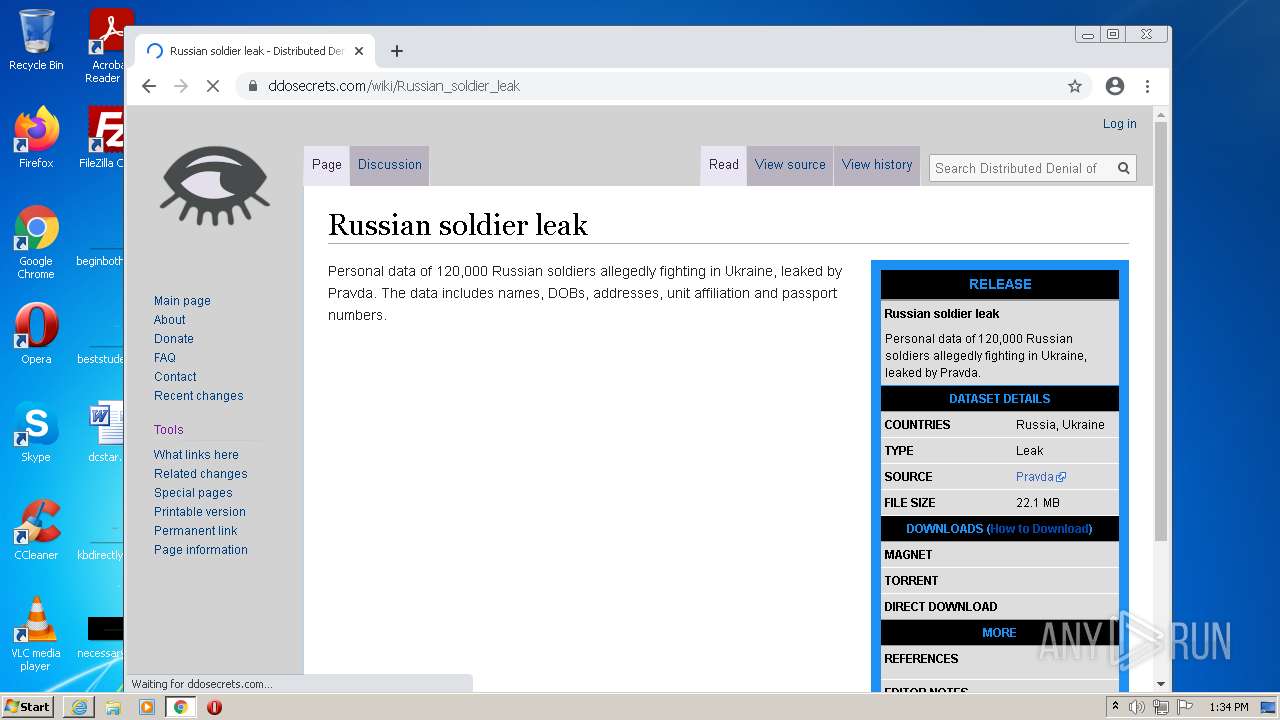Open Special pages link
The image size is (1280, 720).
193,493
